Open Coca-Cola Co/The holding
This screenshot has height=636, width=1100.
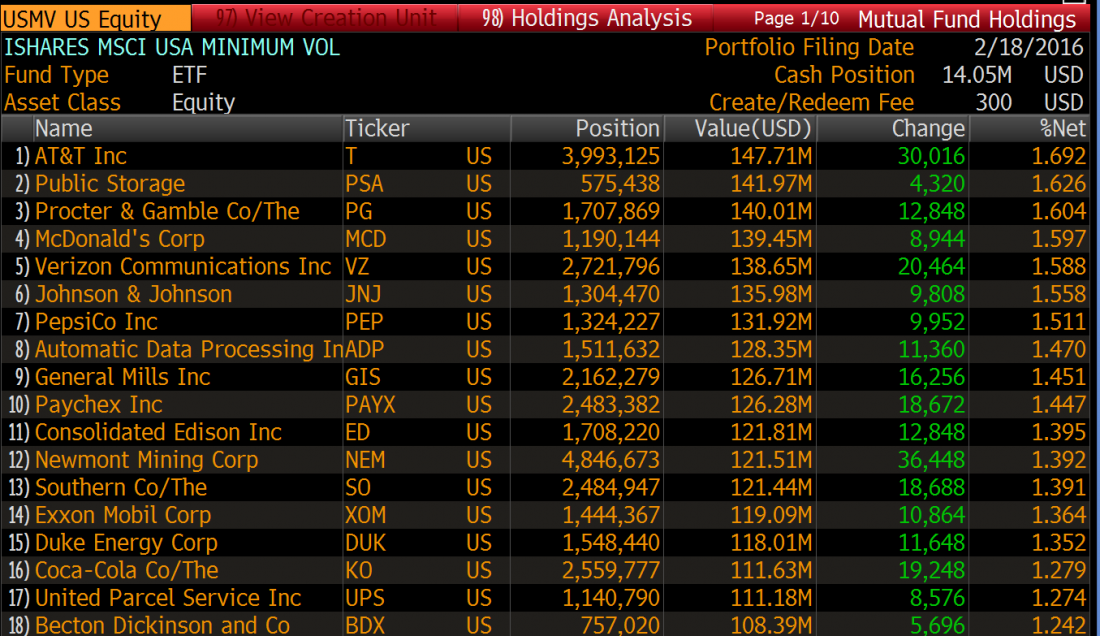(x=126, y=570)
